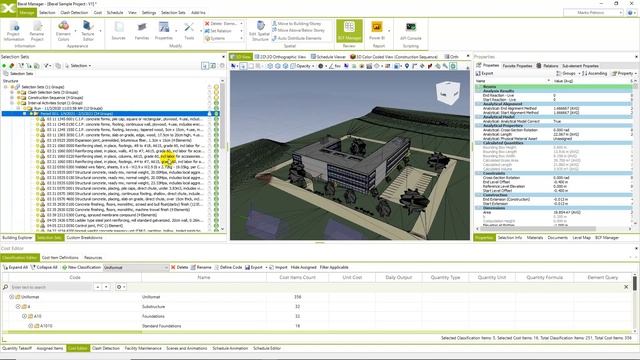Click the location pin icon in 3D toolbar
This screenshot has height=360, width=640.
click(407, 66)
